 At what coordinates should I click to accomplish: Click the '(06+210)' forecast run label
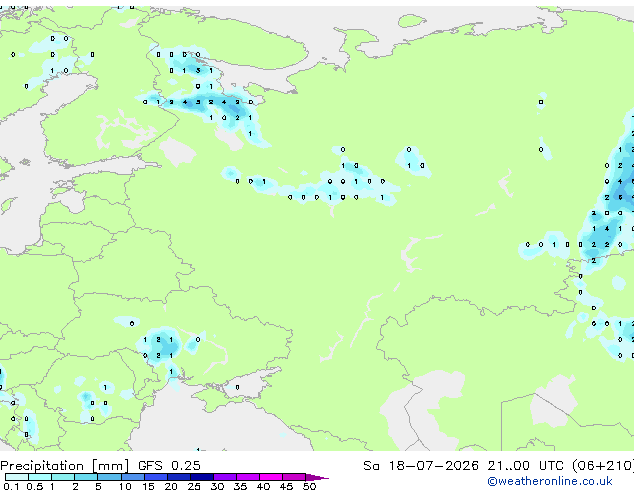click(603, 466)
